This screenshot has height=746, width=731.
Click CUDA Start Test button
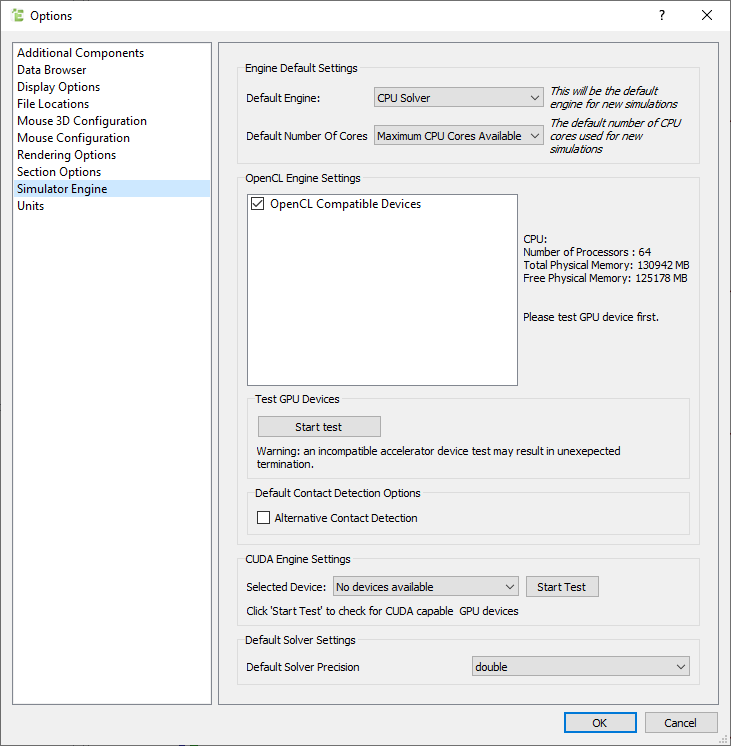tap(562, 587)
